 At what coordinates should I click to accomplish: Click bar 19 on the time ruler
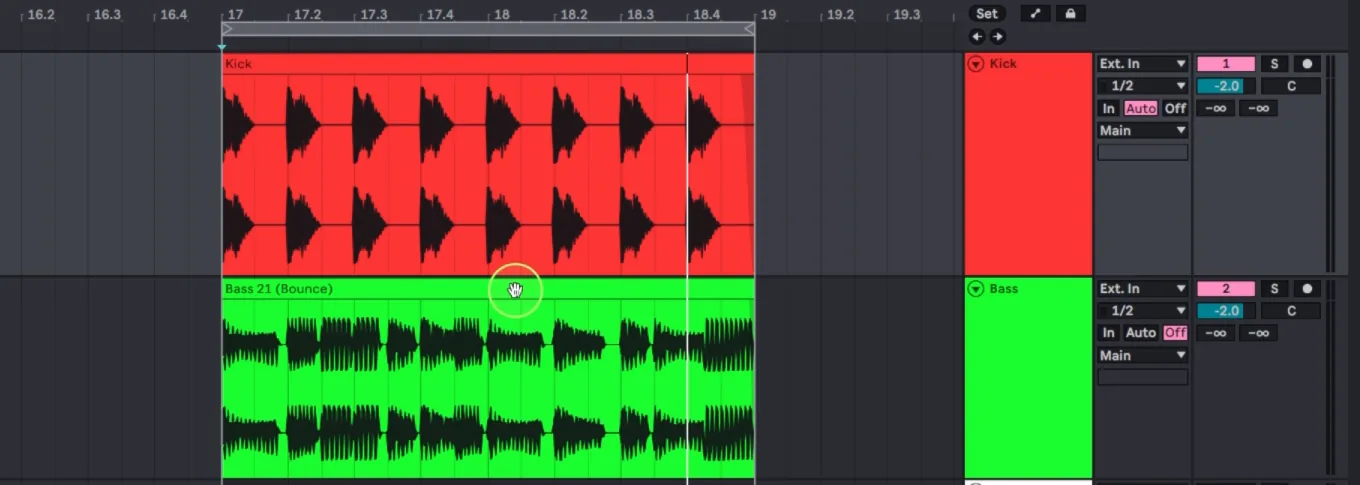[x=768, y=15]
